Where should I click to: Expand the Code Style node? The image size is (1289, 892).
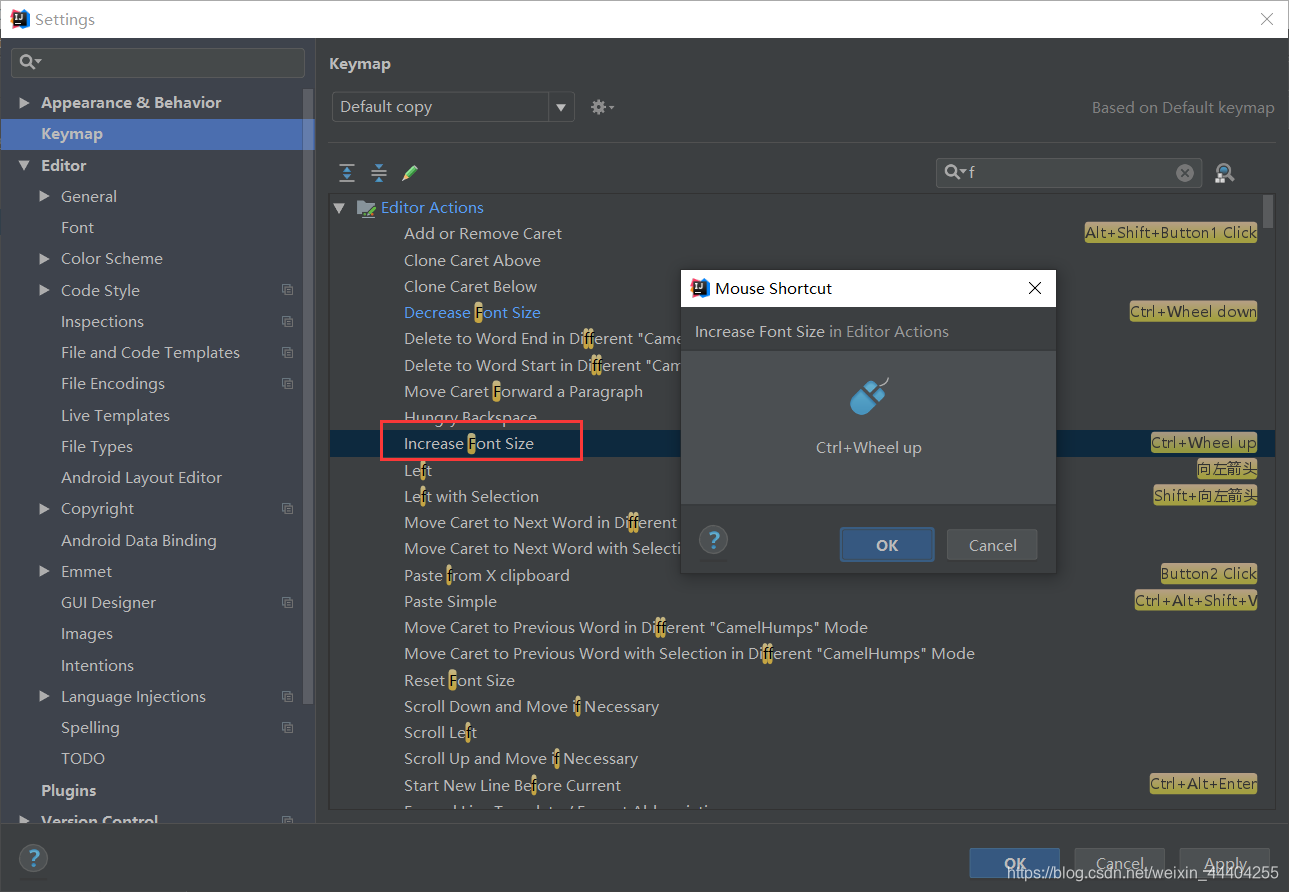pos(44,290)
